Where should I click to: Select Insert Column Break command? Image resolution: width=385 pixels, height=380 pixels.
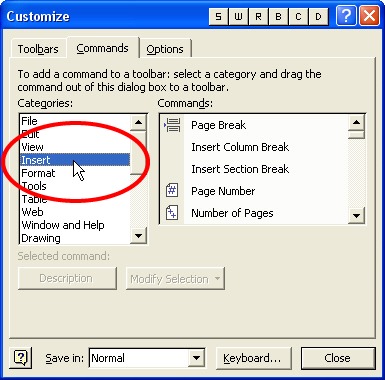[240, 147]
